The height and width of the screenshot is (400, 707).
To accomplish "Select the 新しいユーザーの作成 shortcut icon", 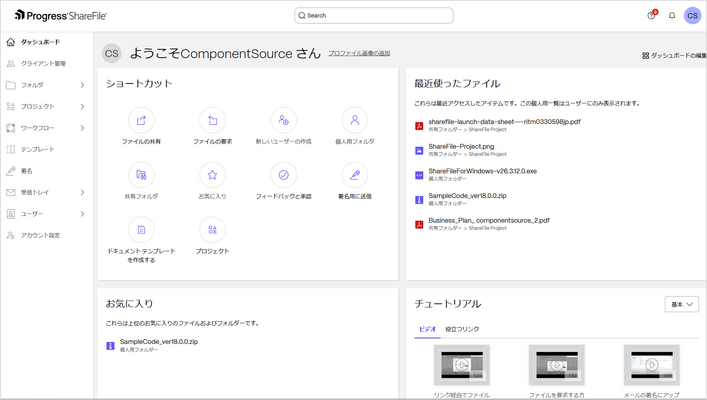I will click(x=284, y=120).
